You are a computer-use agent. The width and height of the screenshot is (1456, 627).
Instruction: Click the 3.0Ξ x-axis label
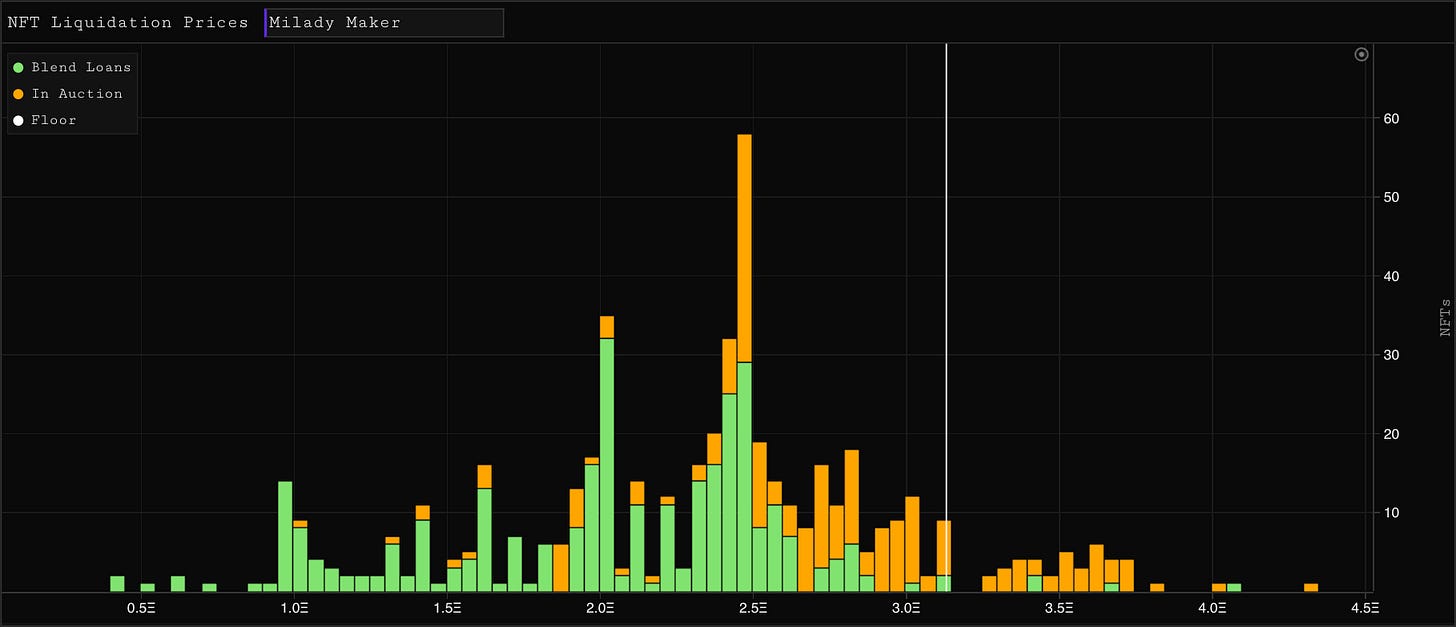[906, 608]
